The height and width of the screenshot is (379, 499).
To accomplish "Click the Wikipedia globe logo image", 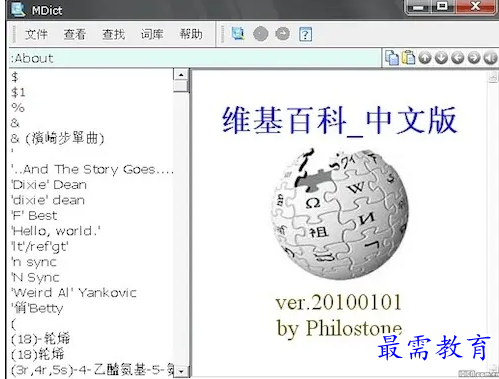I will (339, 213).
